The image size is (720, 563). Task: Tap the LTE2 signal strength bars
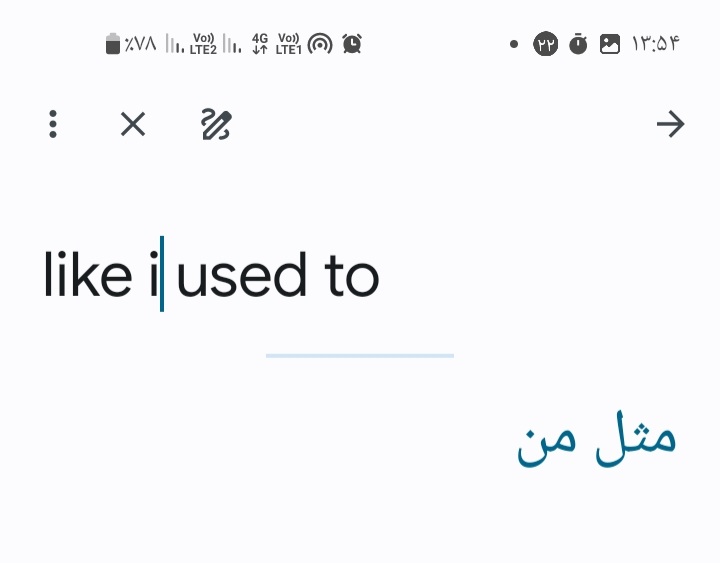point(174,44)
